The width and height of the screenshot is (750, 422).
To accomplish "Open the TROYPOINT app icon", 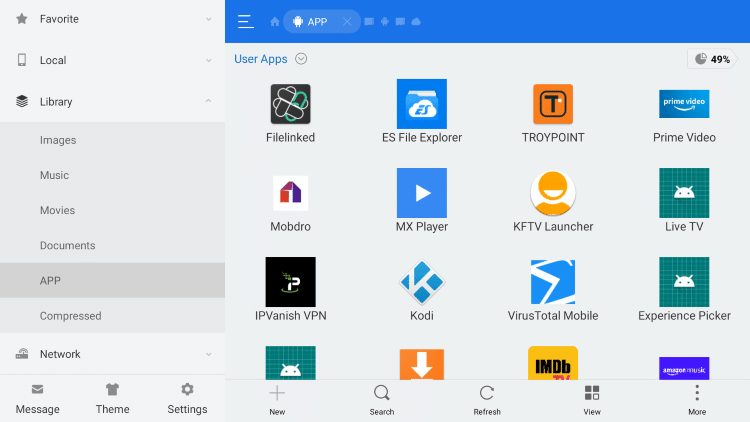I will coord(552,104).
